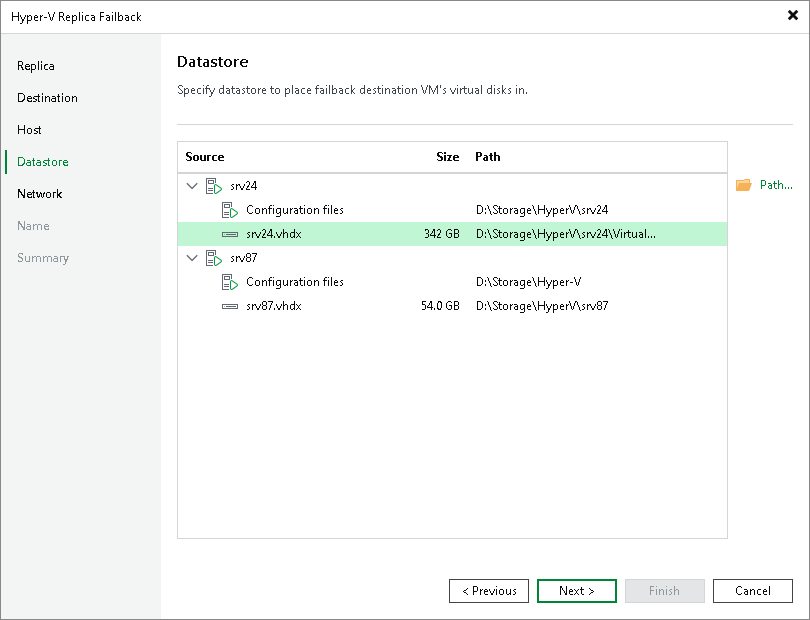Click the folder icon beside Path...
810x620 pixels.
coord(744,185)
